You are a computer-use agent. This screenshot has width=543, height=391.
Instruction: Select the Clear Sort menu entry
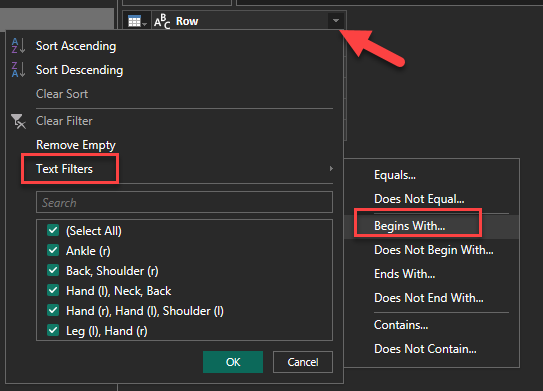click(x=62, y=94)
